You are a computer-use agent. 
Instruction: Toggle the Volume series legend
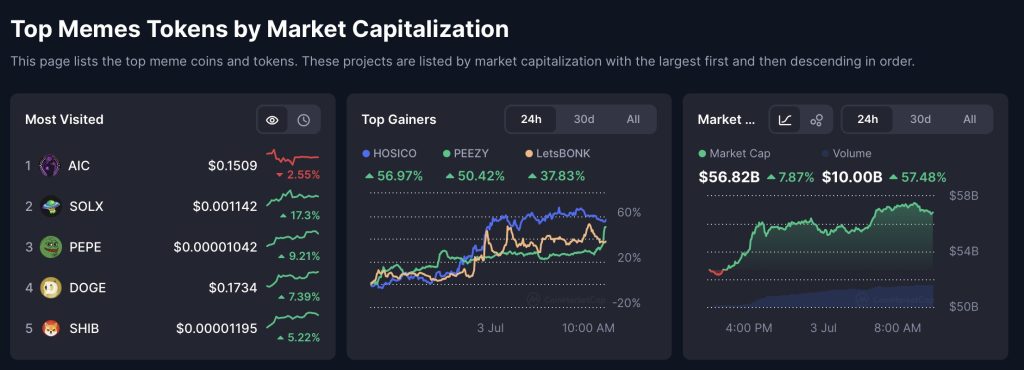[x=847, y=153]
